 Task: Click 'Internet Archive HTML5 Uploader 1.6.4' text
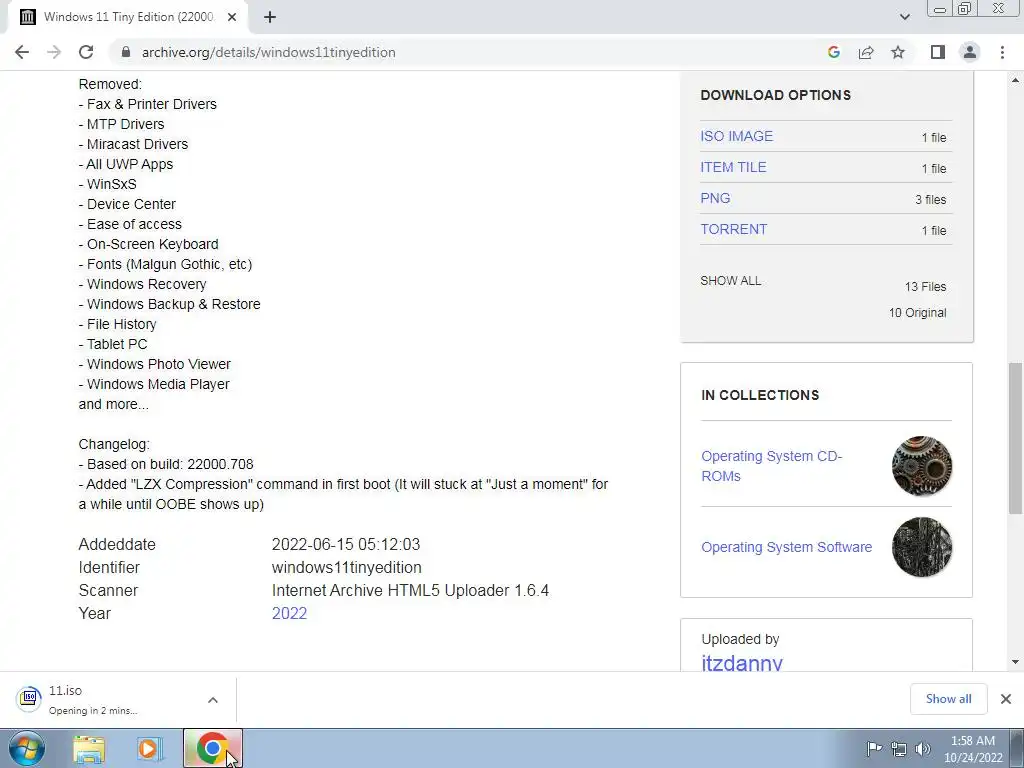[x=410, y=590]
